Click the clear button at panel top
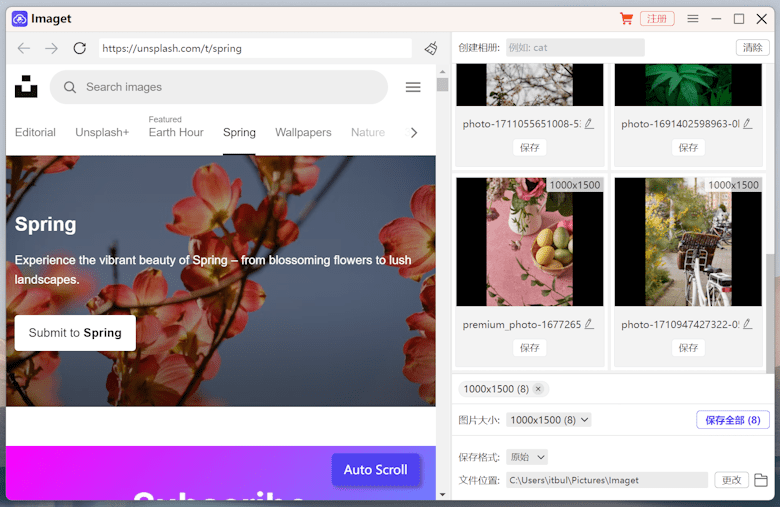The width and height of the screenshot is (780, 507). click(x=753, y=48)
